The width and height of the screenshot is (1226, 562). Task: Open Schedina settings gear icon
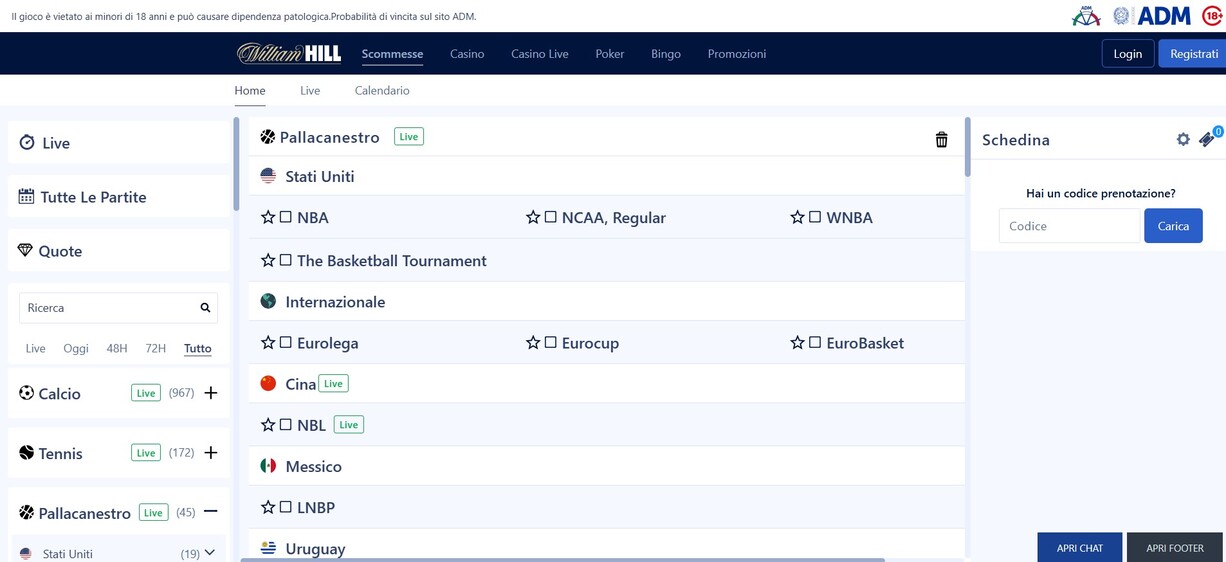(1183, 140)
